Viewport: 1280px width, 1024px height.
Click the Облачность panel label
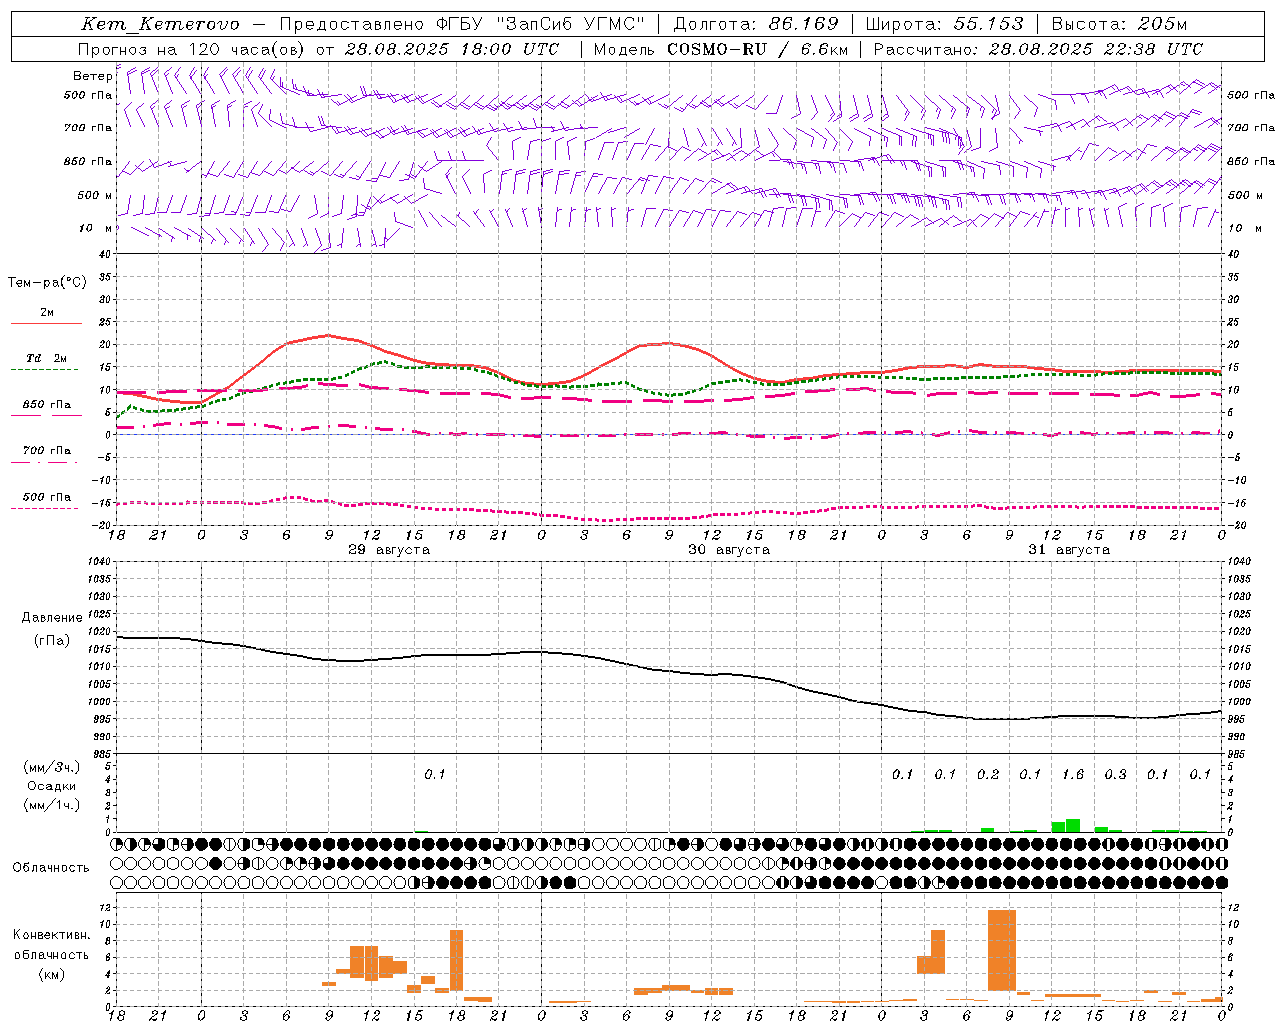(x=51, y=867)
